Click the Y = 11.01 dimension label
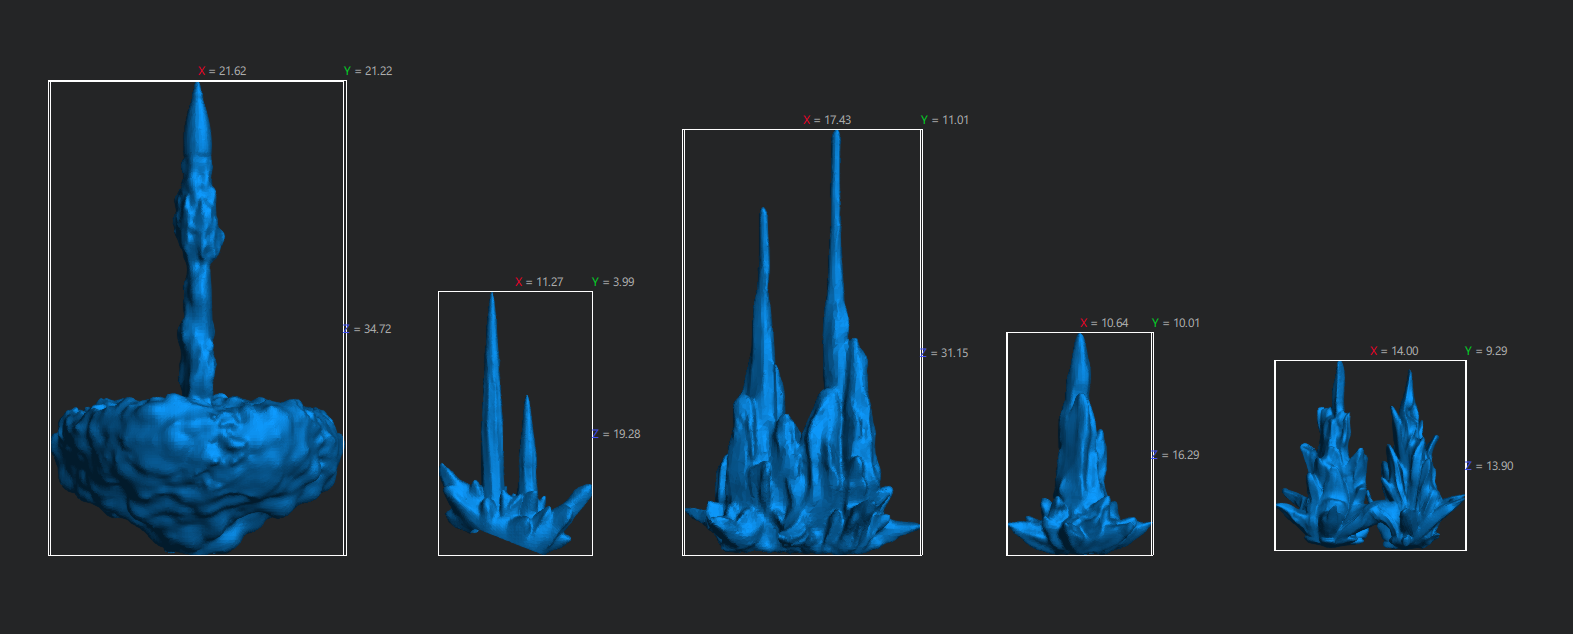The width and height of the screenshot is (1573, 634). tap(945, 120)
